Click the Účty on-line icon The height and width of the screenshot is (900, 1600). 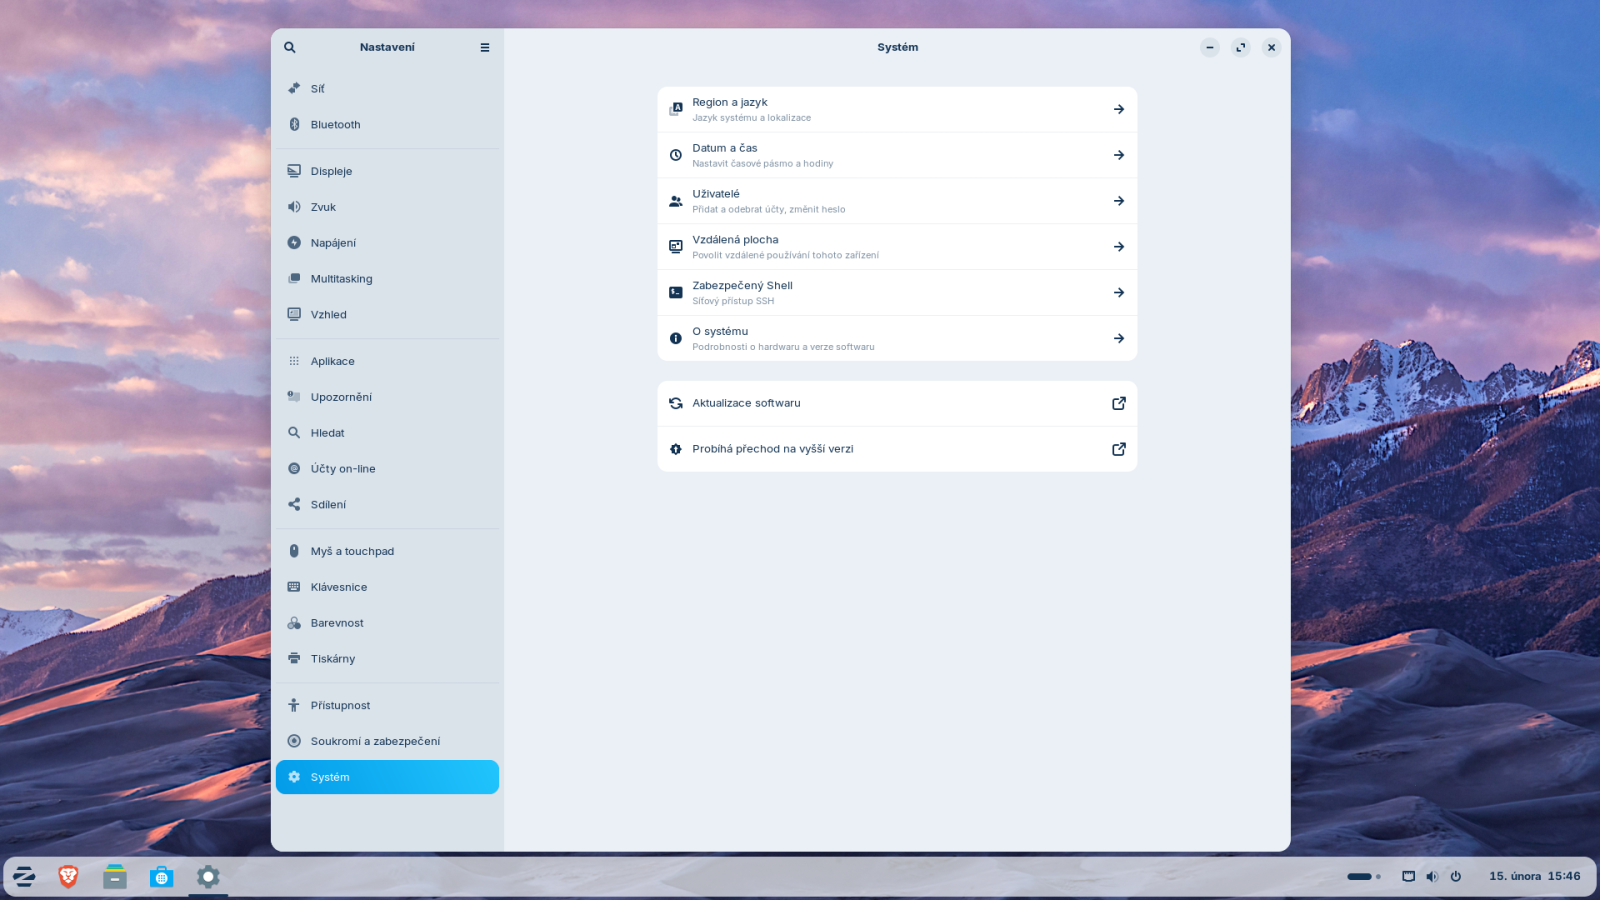tap(294, 468)
